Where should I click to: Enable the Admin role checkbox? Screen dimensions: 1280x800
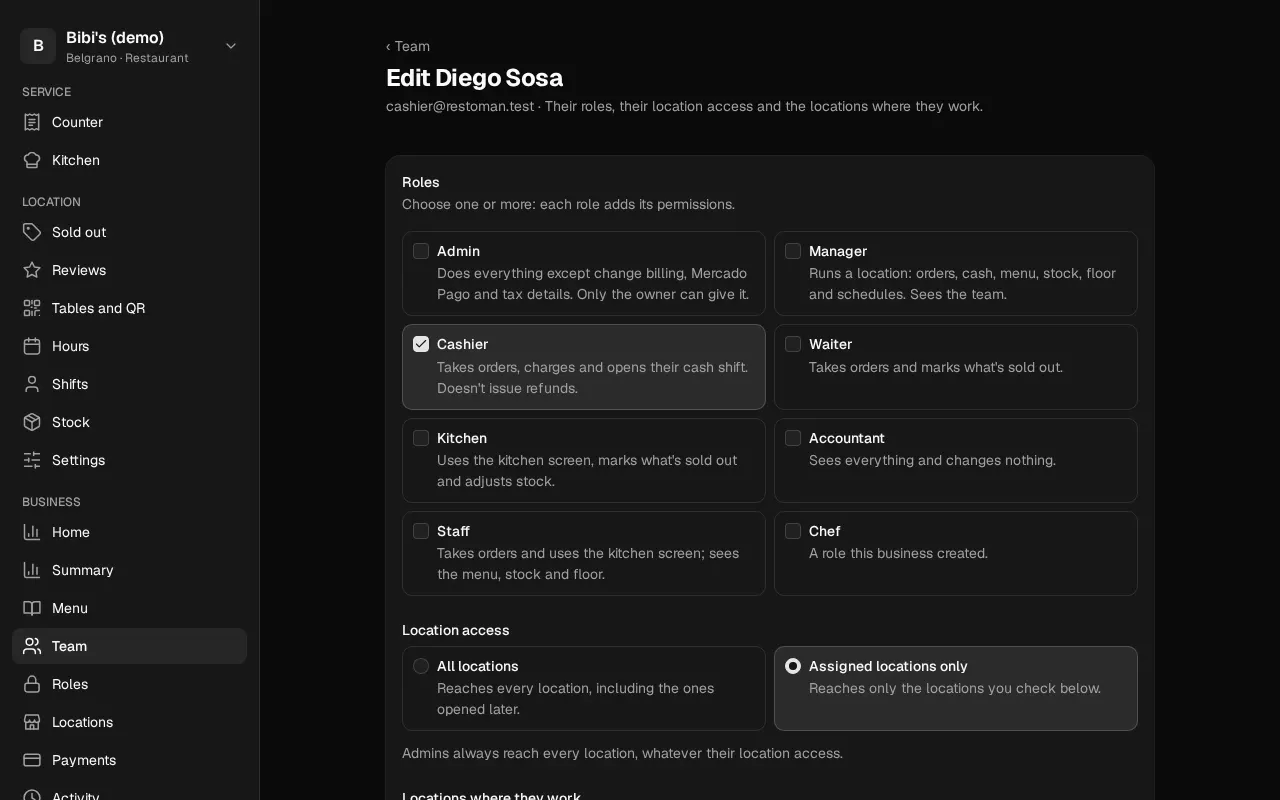coord(421,251)
